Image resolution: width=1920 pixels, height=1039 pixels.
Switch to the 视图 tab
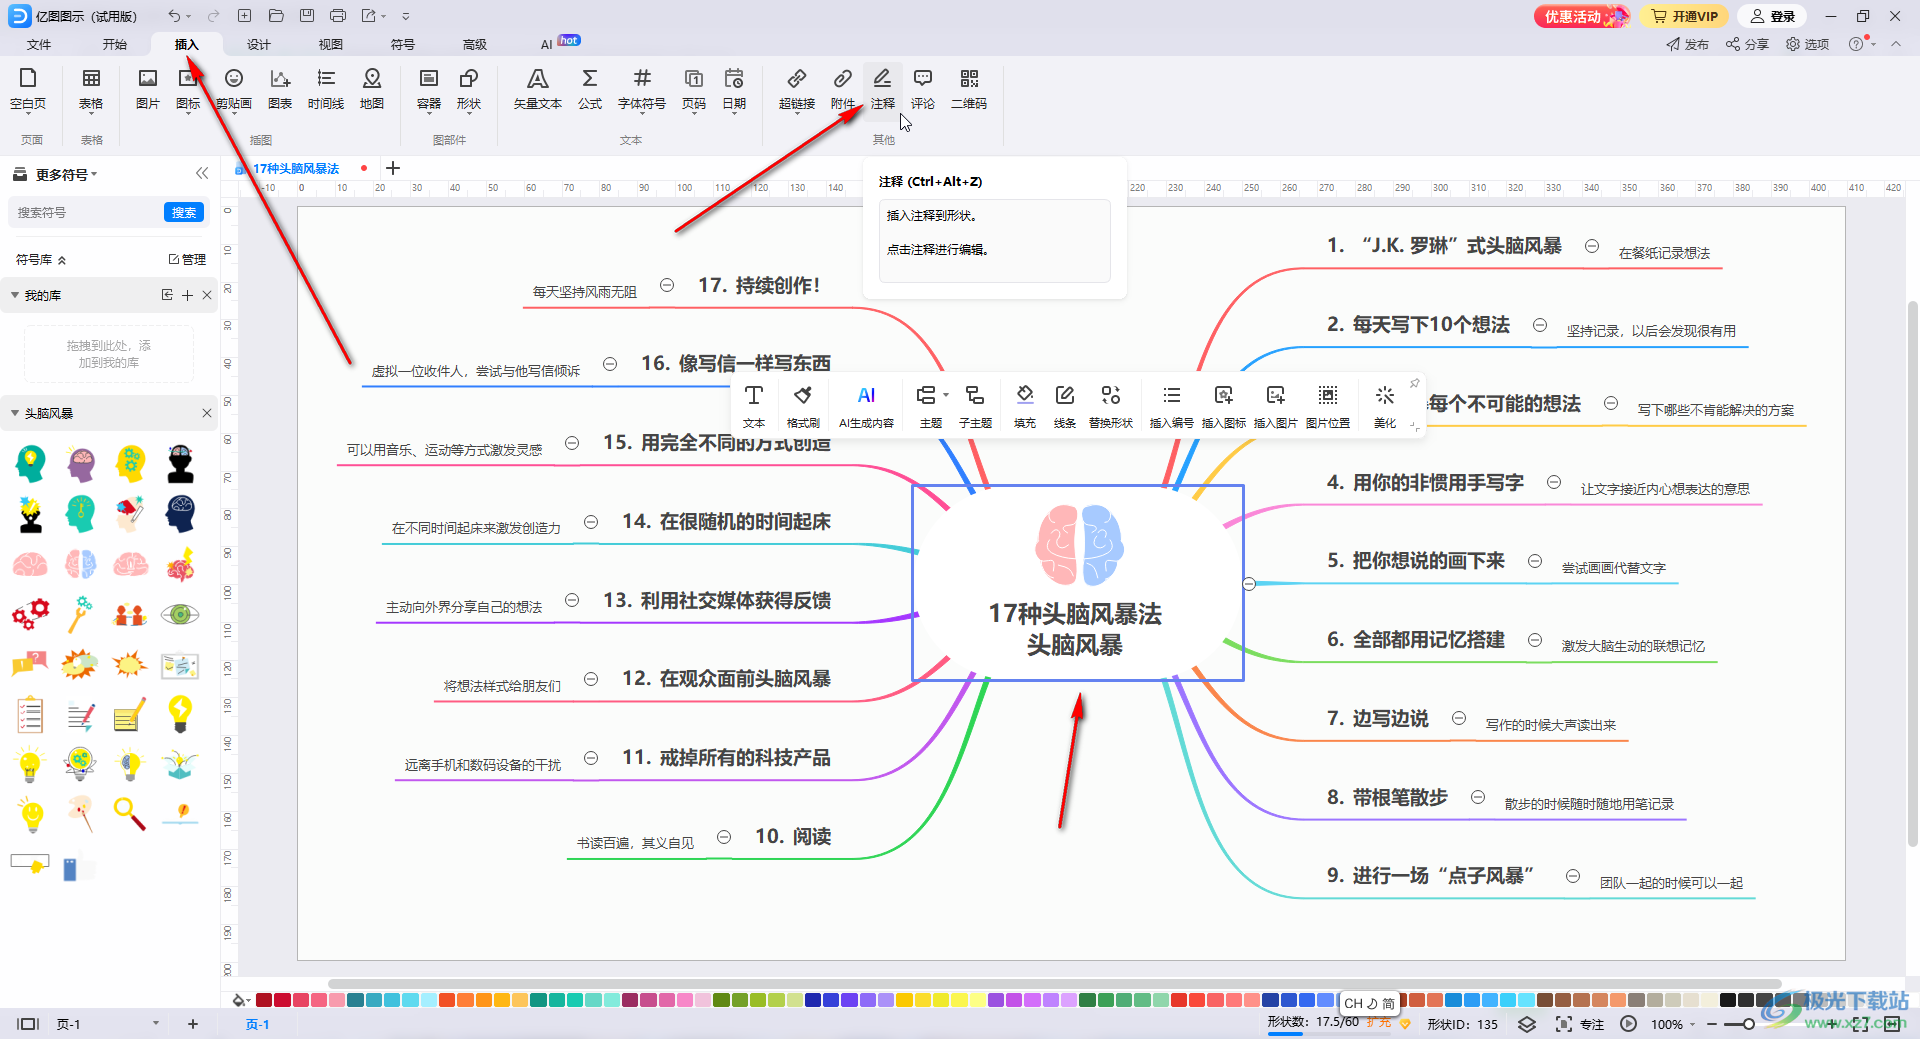click(331, 44)
